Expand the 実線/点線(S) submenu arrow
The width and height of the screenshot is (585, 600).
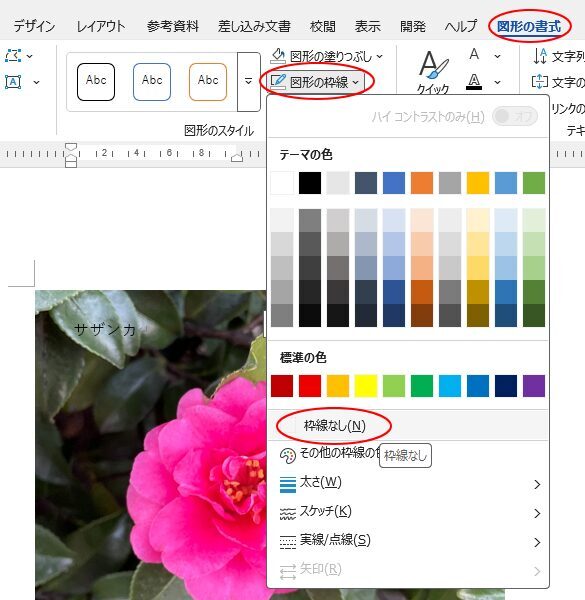click(x=537, y=542)
